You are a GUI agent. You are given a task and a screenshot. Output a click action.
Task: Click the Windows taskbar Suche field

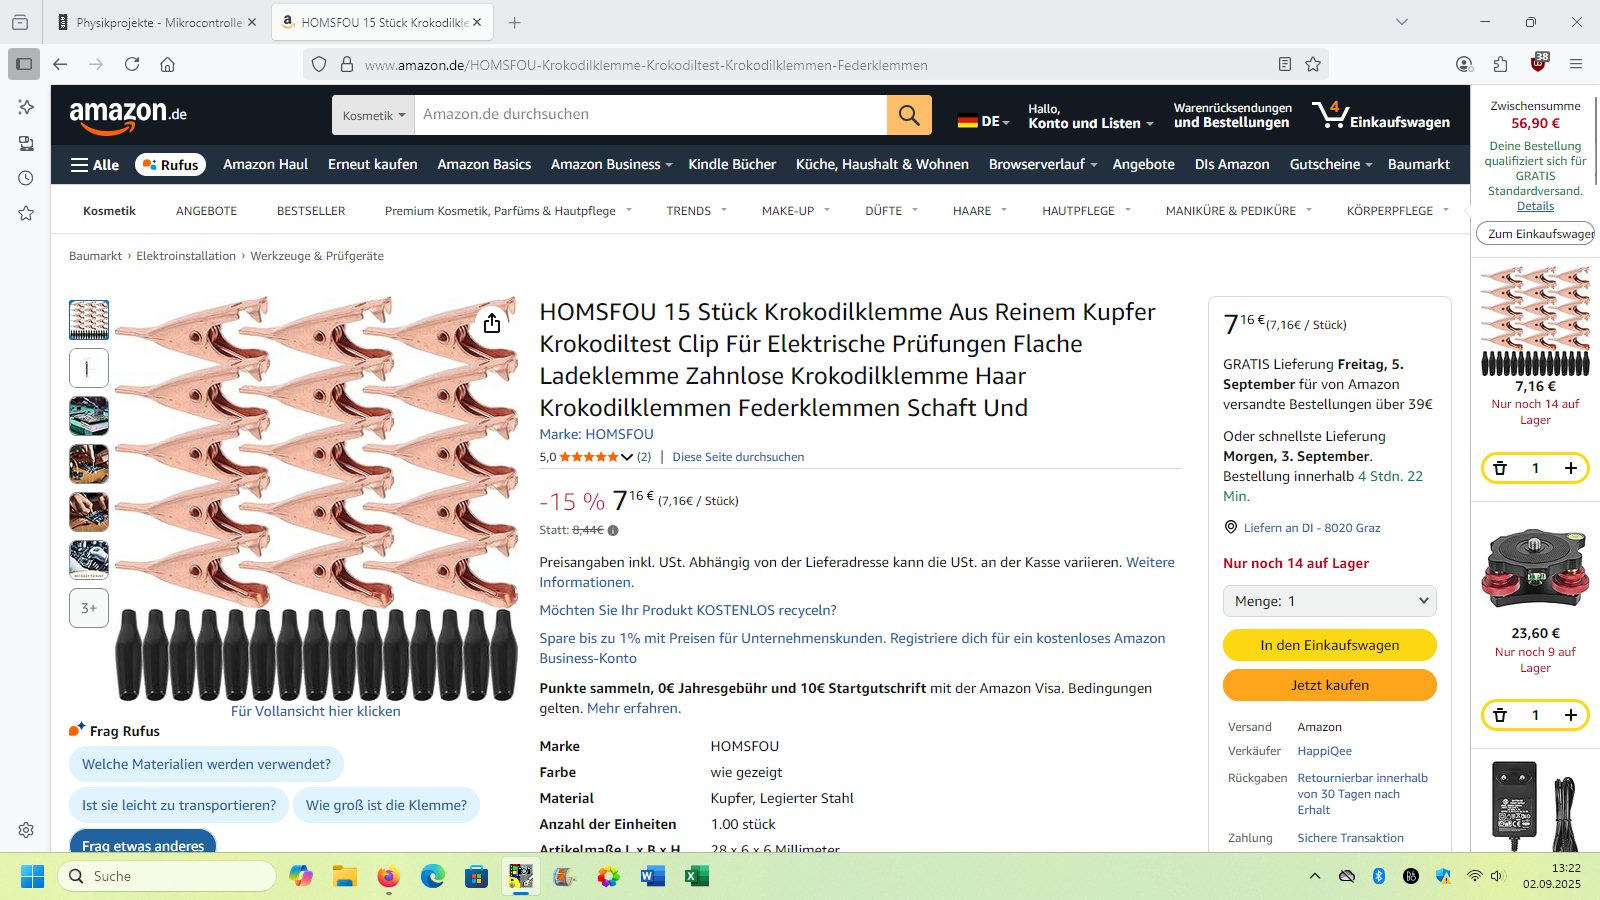167,876
